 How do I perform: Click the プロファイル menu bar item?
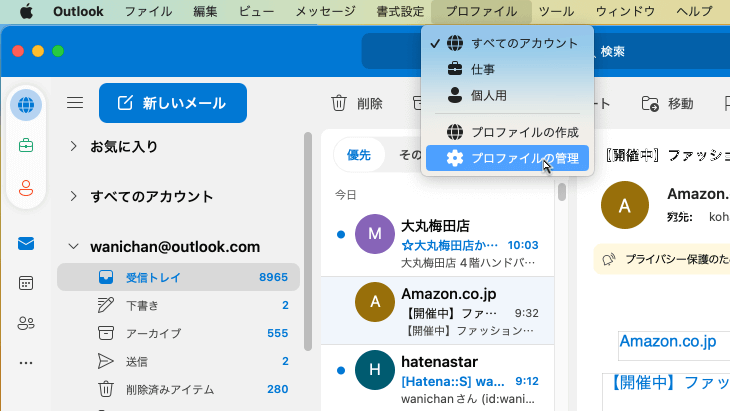pyautogui.click(x=481, y=11)
